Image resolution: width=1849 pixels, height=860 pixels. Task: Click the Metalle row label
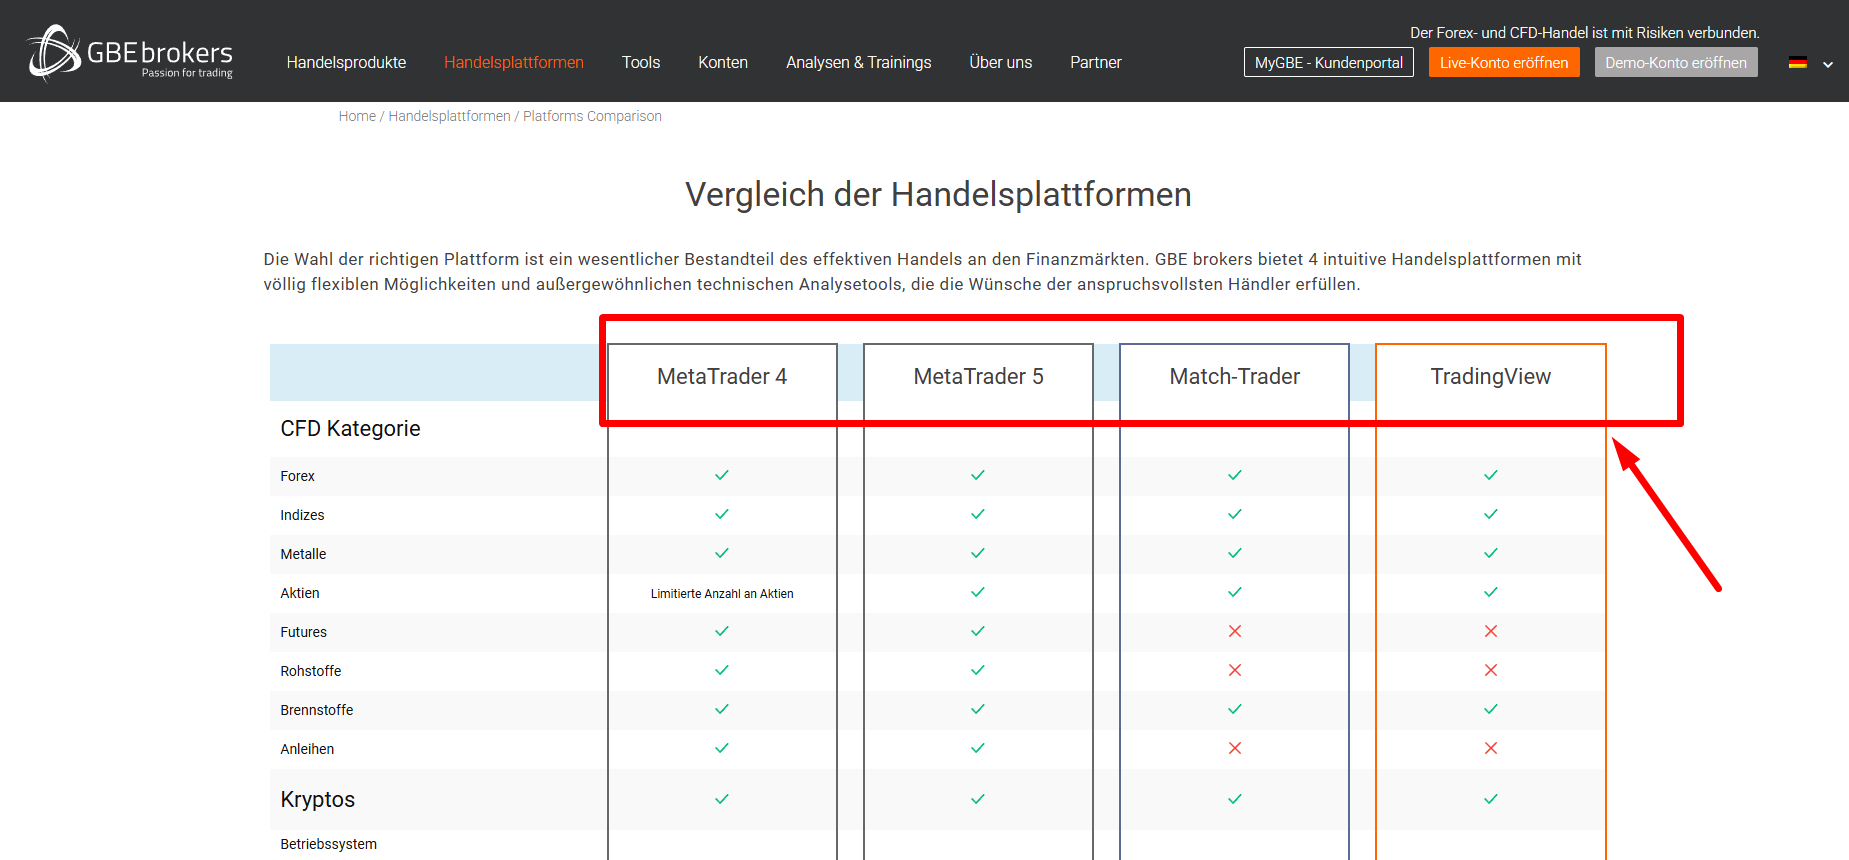pos(303,554)
